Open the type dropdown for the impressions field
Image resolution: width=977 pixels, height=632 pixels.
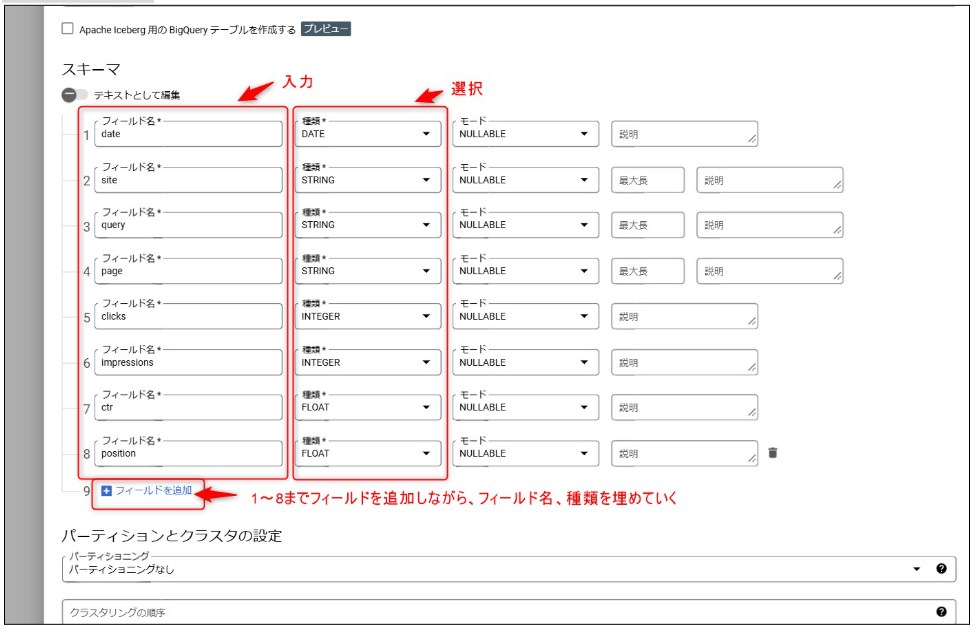(x=368, y=363)
